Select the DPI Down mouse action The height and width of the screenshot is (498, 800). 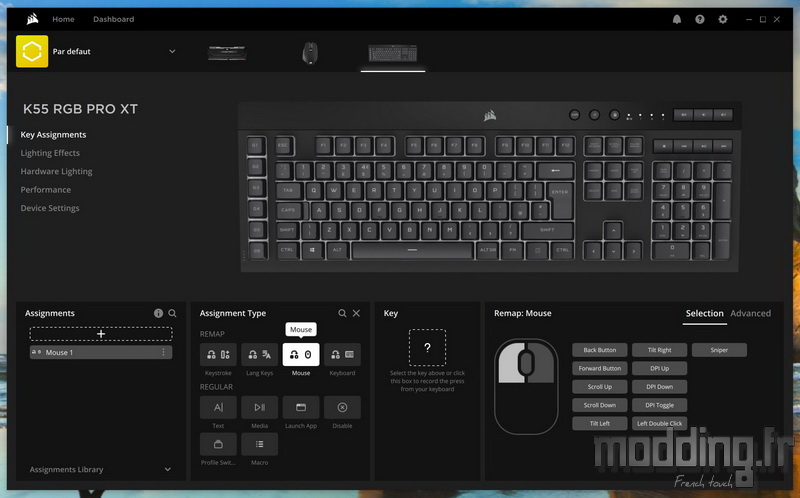(659, 387)
